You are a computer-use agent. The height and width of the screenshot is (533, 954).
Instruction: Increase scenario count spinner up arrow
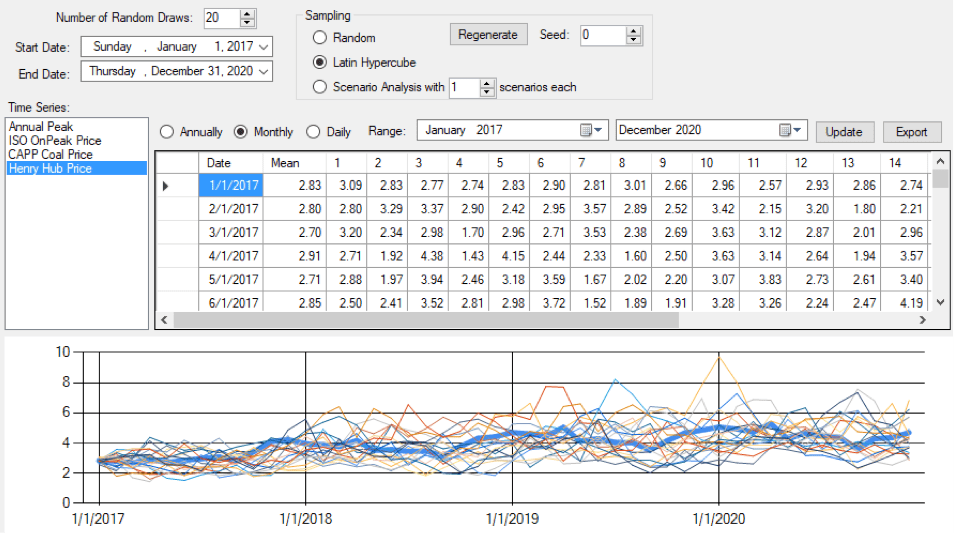(487, 83)
